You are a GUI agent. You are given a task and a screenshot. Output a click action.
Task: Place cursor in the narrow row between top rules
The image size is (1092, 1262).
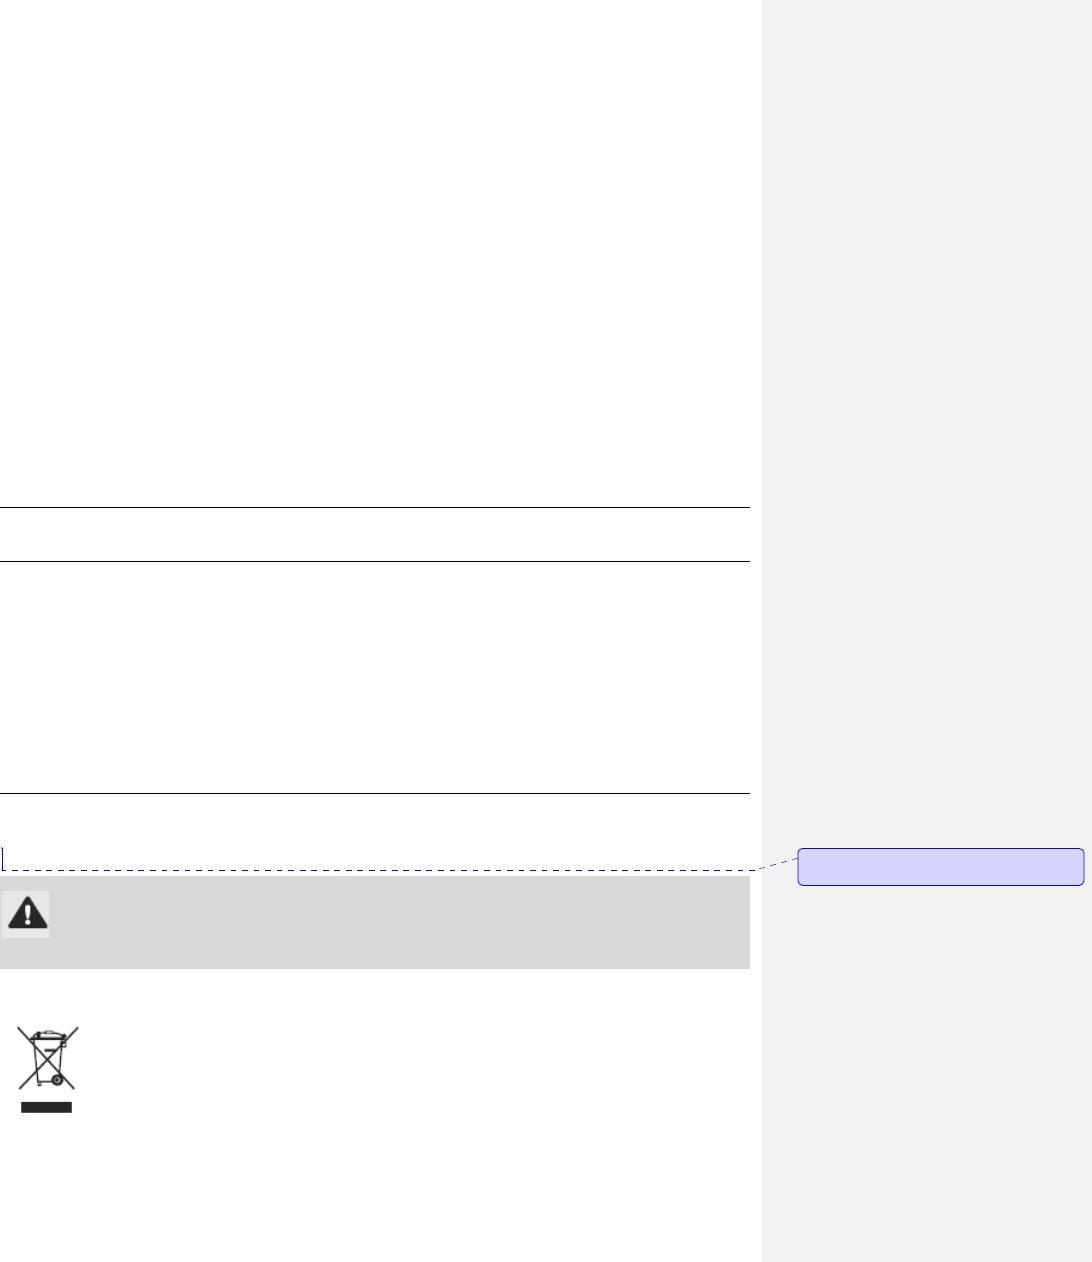[375, 535]
